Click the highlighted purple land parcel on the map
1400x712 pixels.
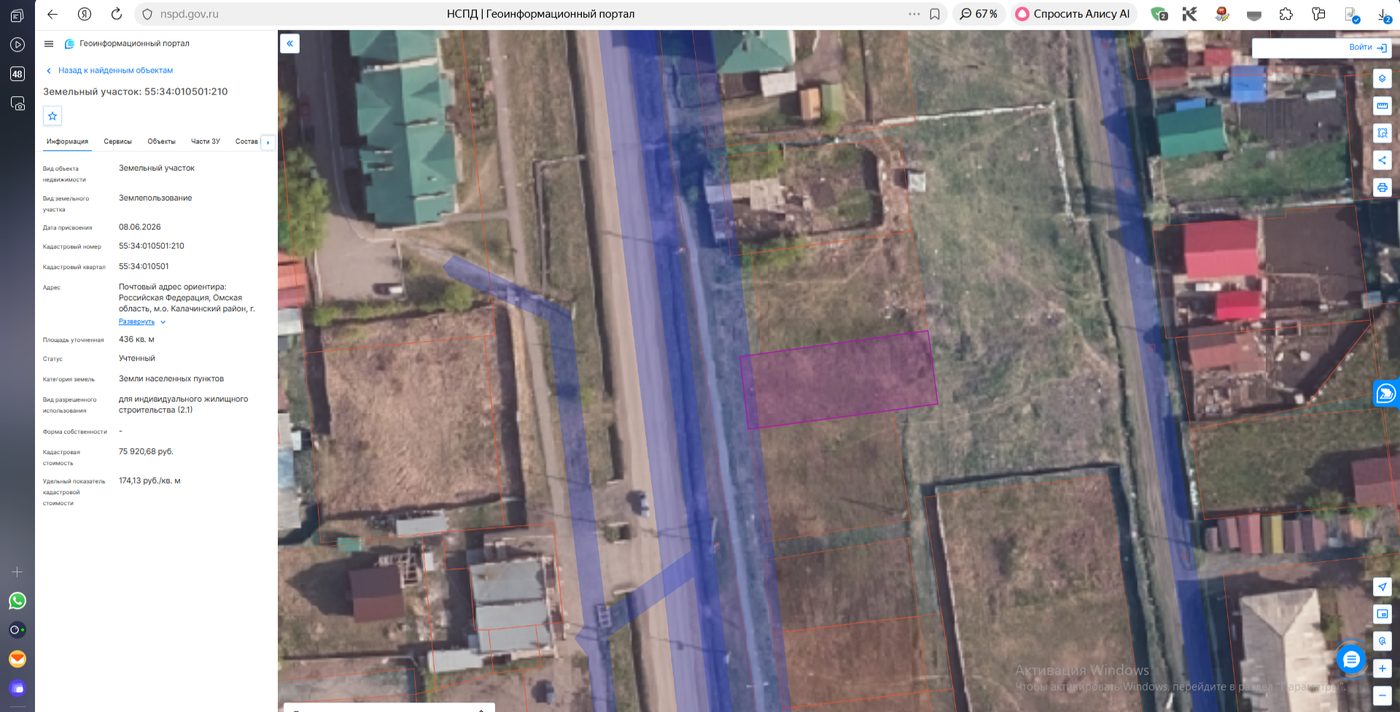click(x=839, y=380)
